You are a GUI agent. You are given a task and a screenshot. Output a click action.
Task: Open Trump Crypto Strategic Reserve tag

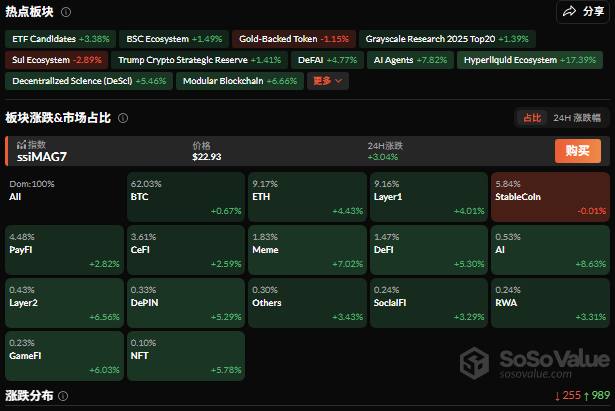pyautogui.click(x=199, y=60)
